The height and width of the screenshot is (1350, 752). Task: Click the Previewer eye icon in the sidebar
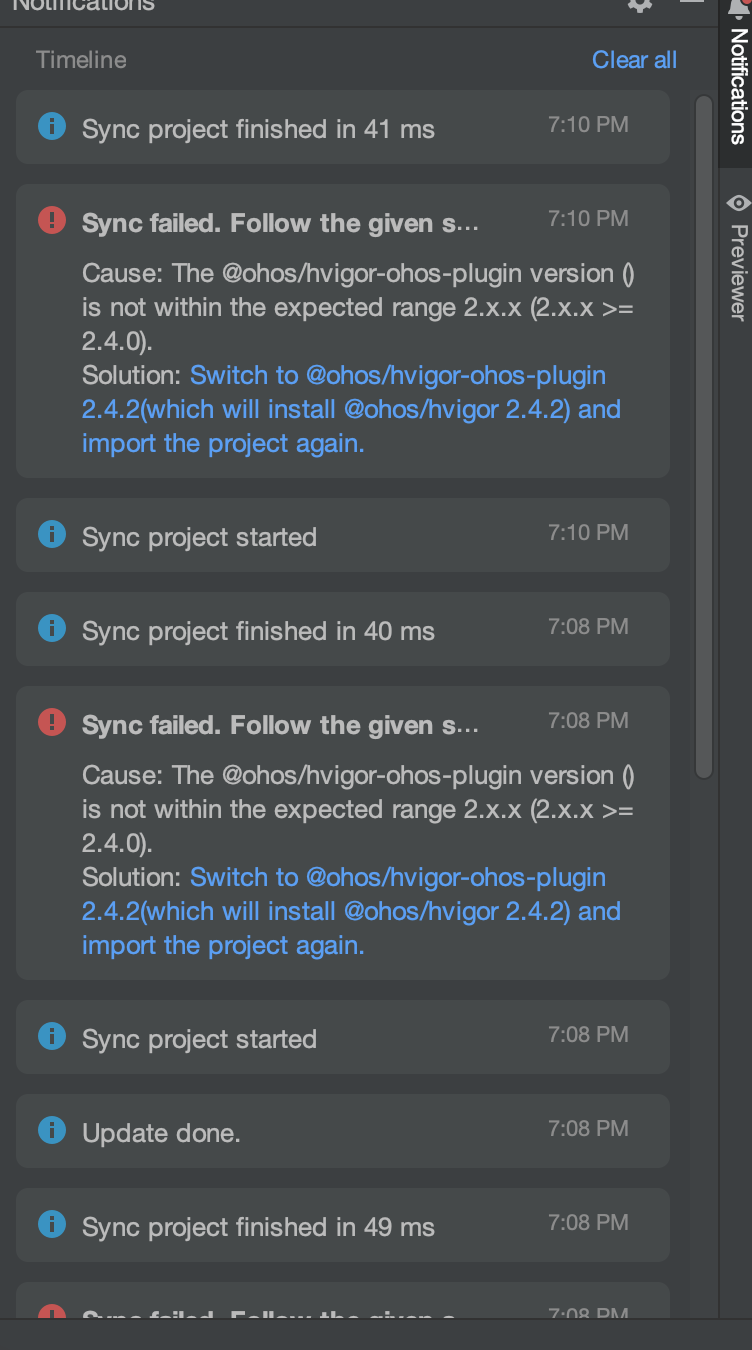pyautogui.click(x=738, y=203)
